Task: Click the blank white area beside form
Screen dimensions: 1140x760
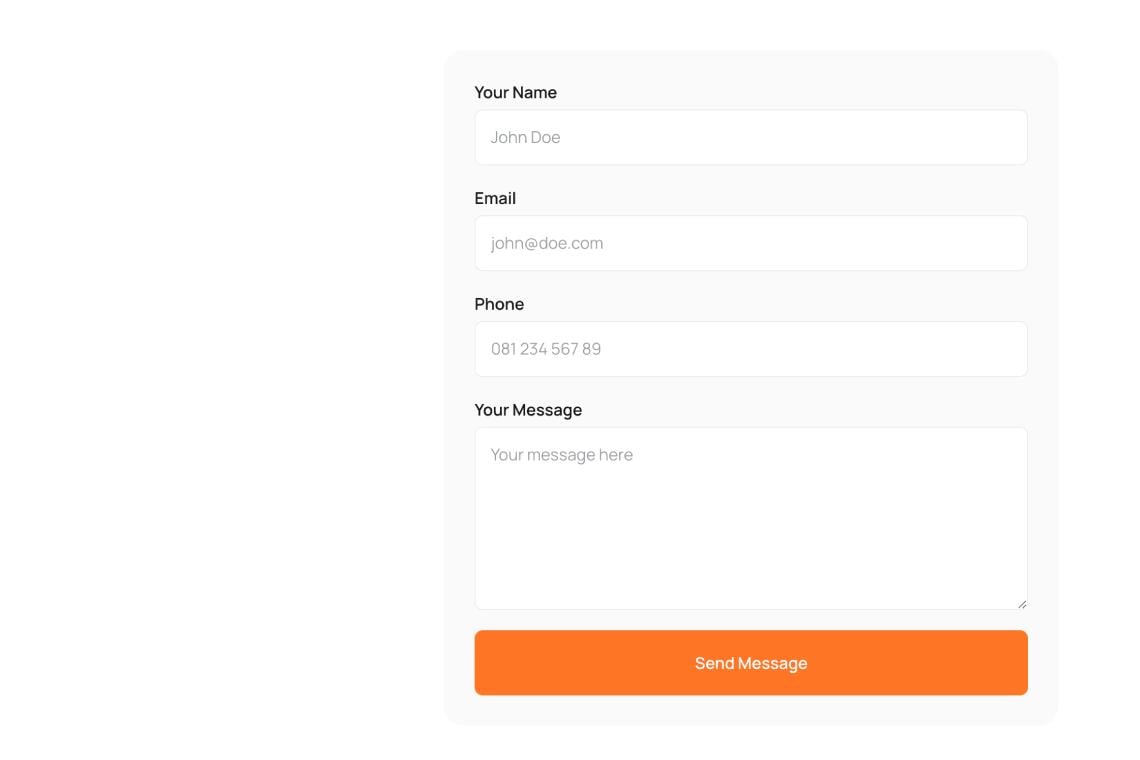Action: click(218, 378)
